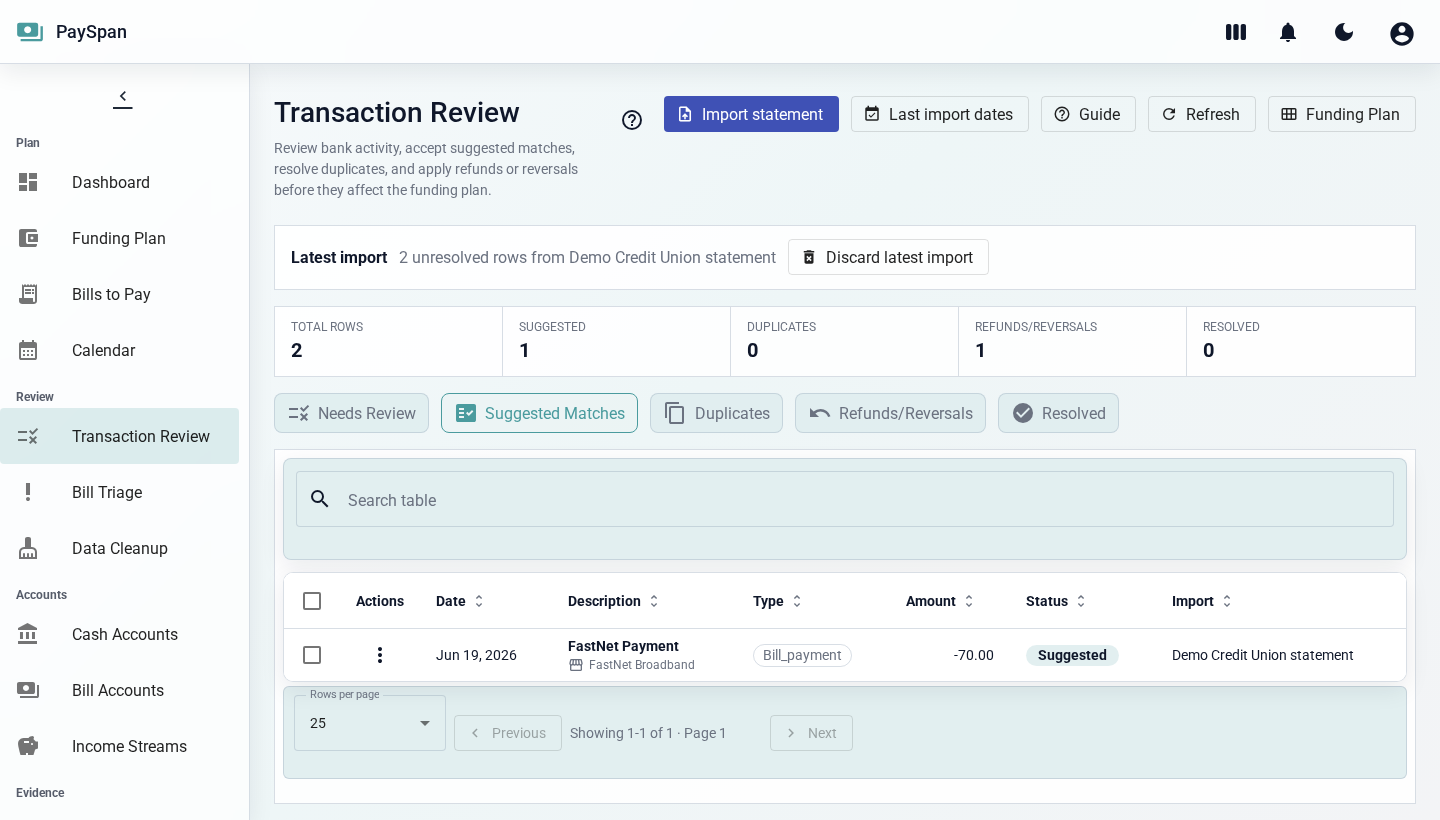Click the Import statement button
The height and width of the screenshot is (820, 1440).
(751, 114)
